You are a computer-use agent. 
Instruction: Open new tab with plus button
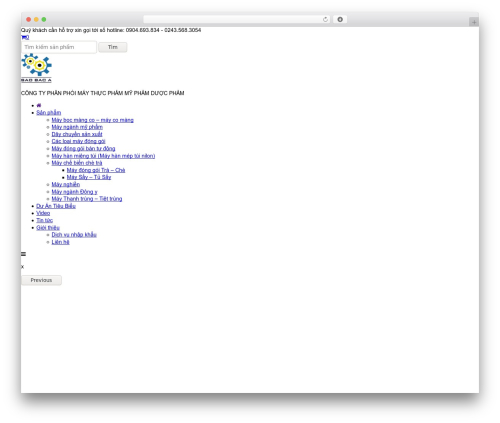click(474, 22)
